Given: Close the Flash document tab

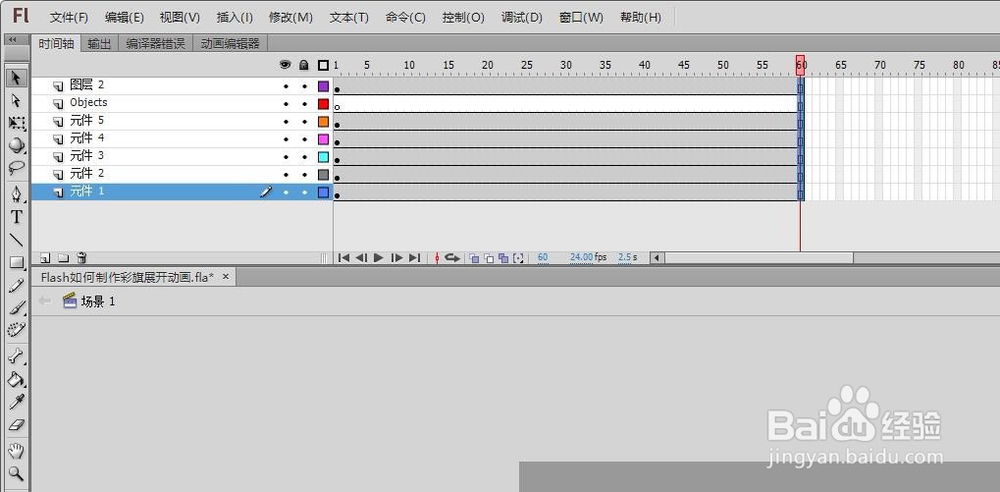Looking at the screenshot, I should pos(225,277).
